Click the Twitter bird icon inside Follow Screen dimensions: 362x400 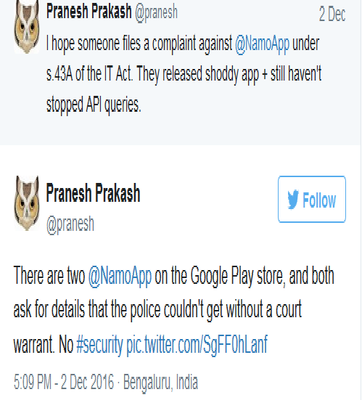(293, 200)
